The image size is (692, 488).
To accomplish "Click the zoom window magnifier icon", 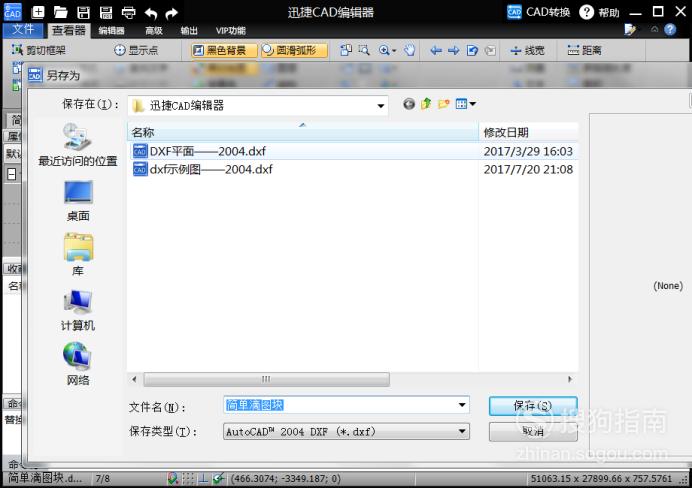I will coord(364,50).
